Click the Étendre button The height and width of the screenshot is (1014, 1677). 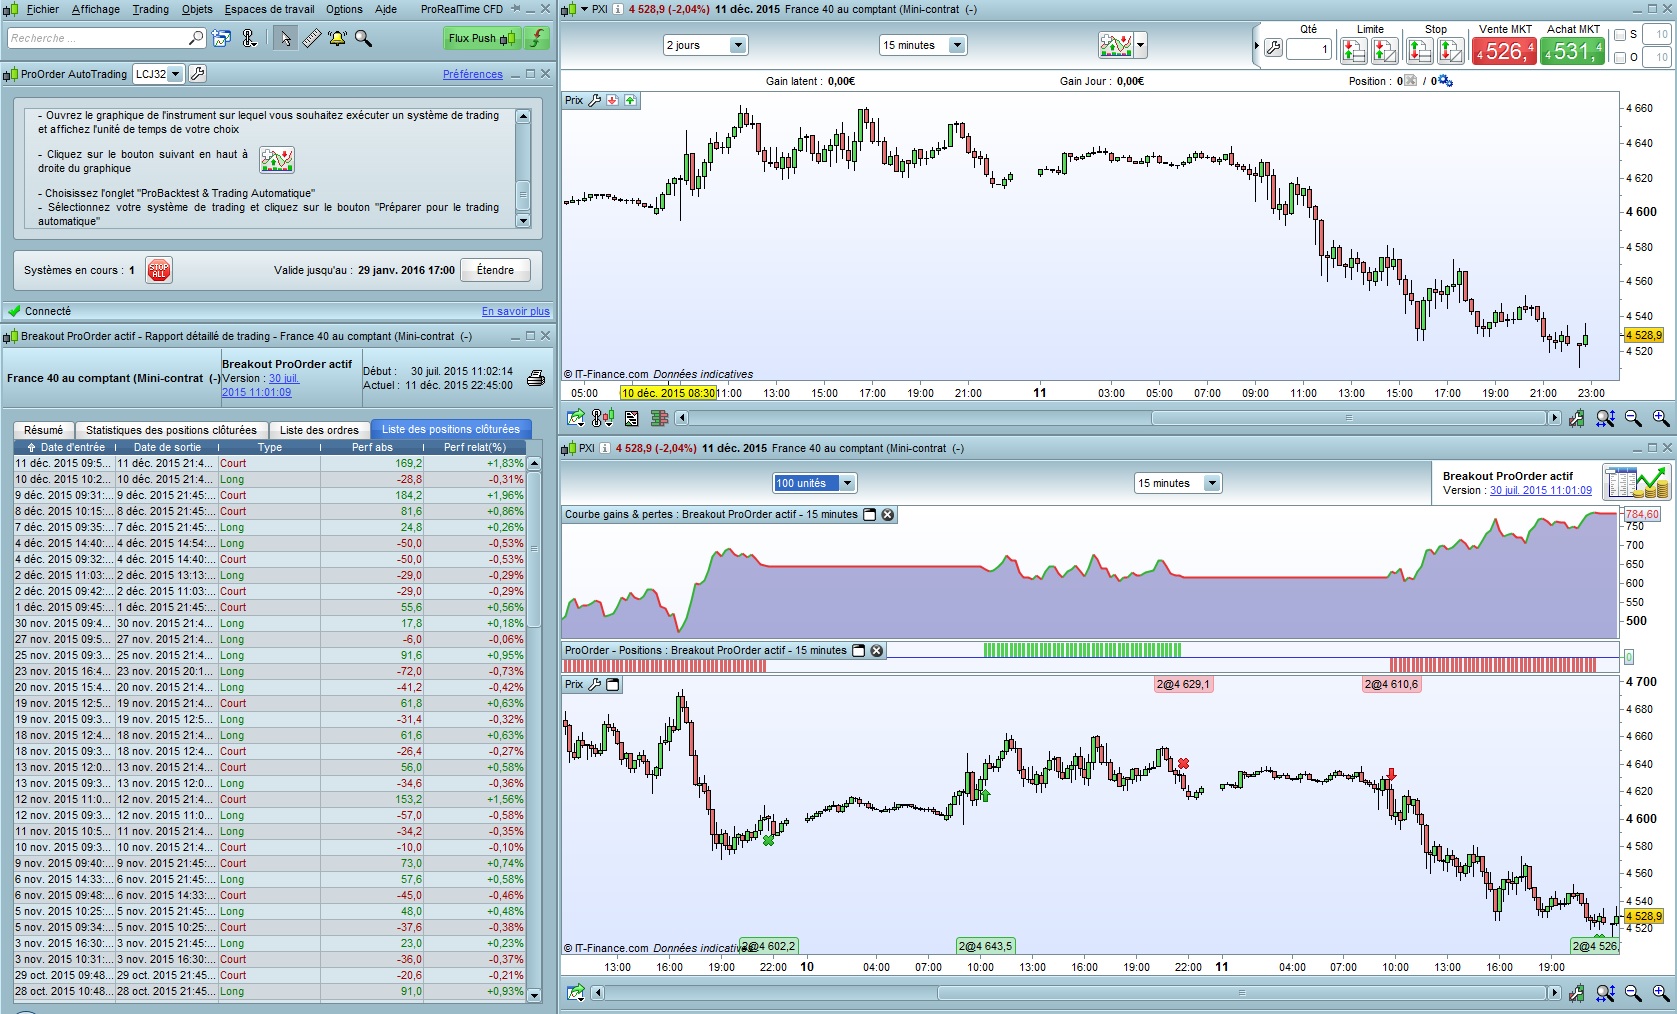(495, 270)
